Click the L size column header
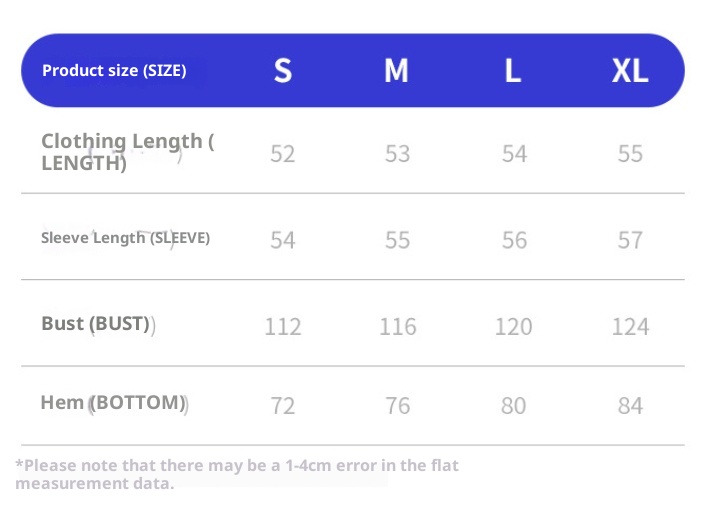 513,71
